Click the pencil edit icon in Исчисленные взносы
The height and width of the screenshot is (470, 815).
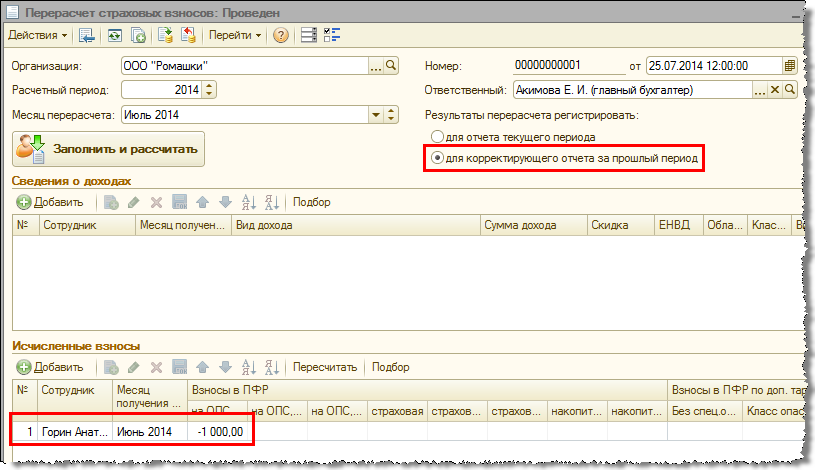click(x=134, y=368)
